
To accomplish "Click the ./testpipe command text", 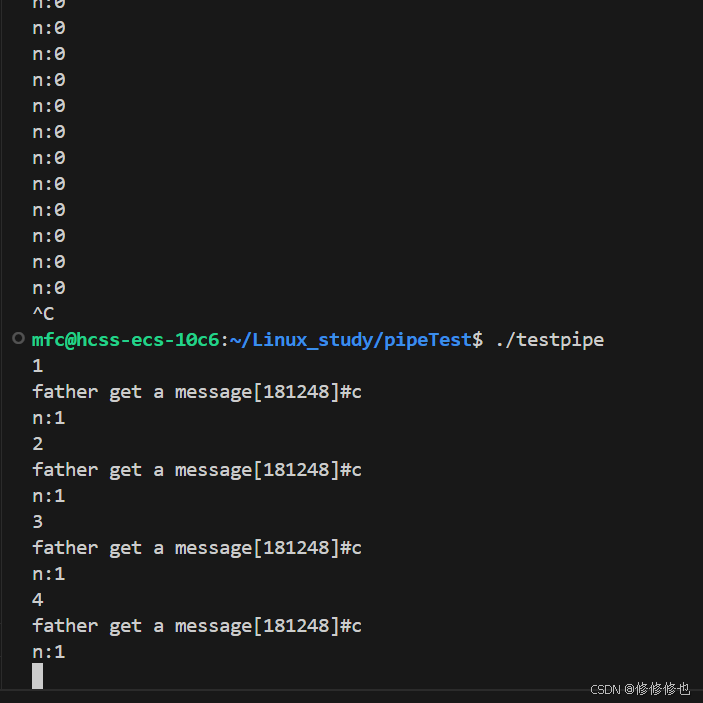I will 550,340.
